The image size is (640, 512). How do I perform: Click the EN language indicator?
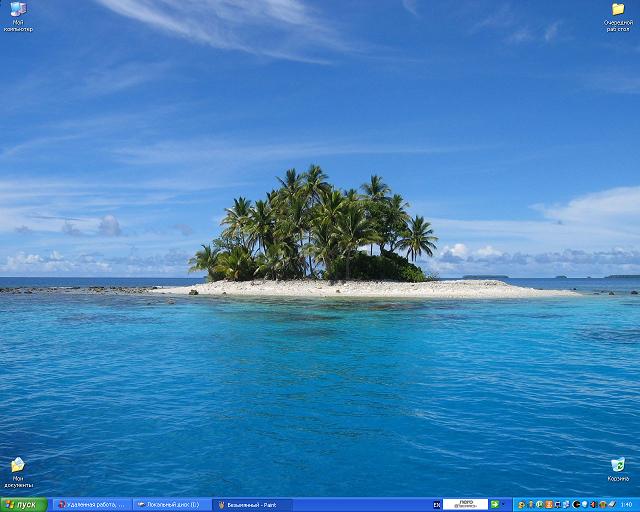click(437, 505)
